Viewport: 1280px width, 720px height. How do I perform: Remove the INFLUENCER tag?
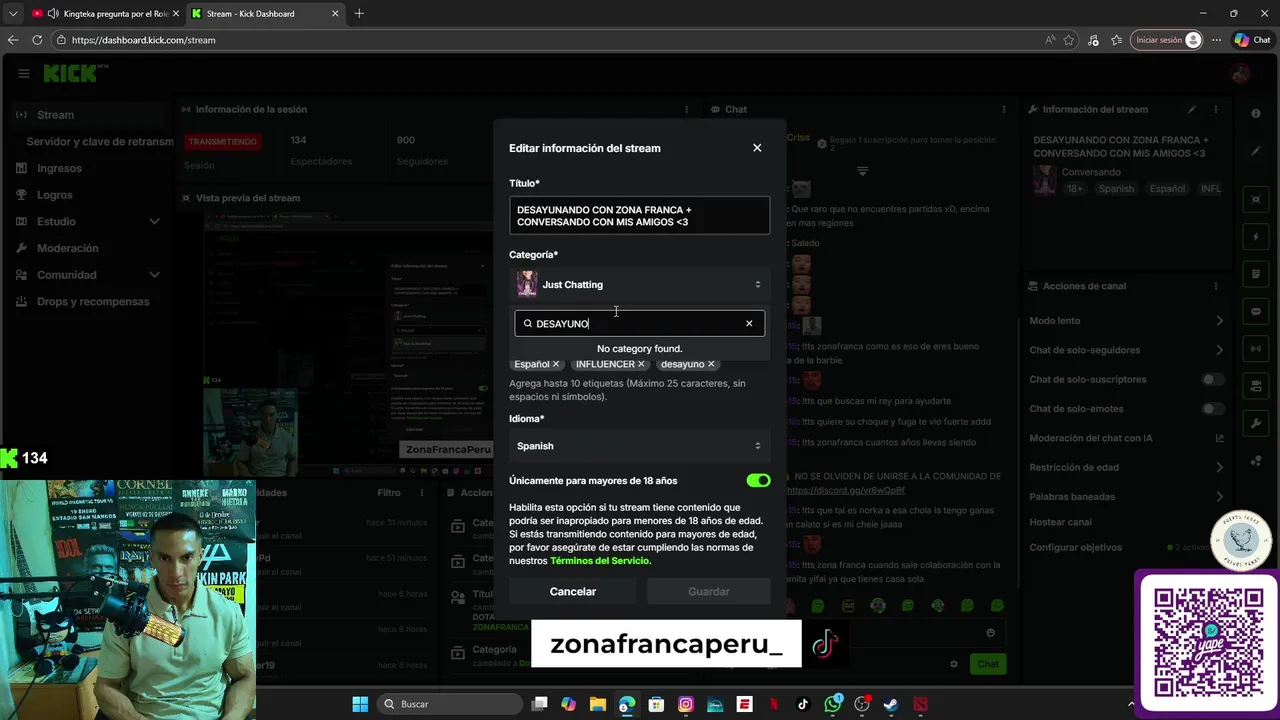tap(641, 364)
